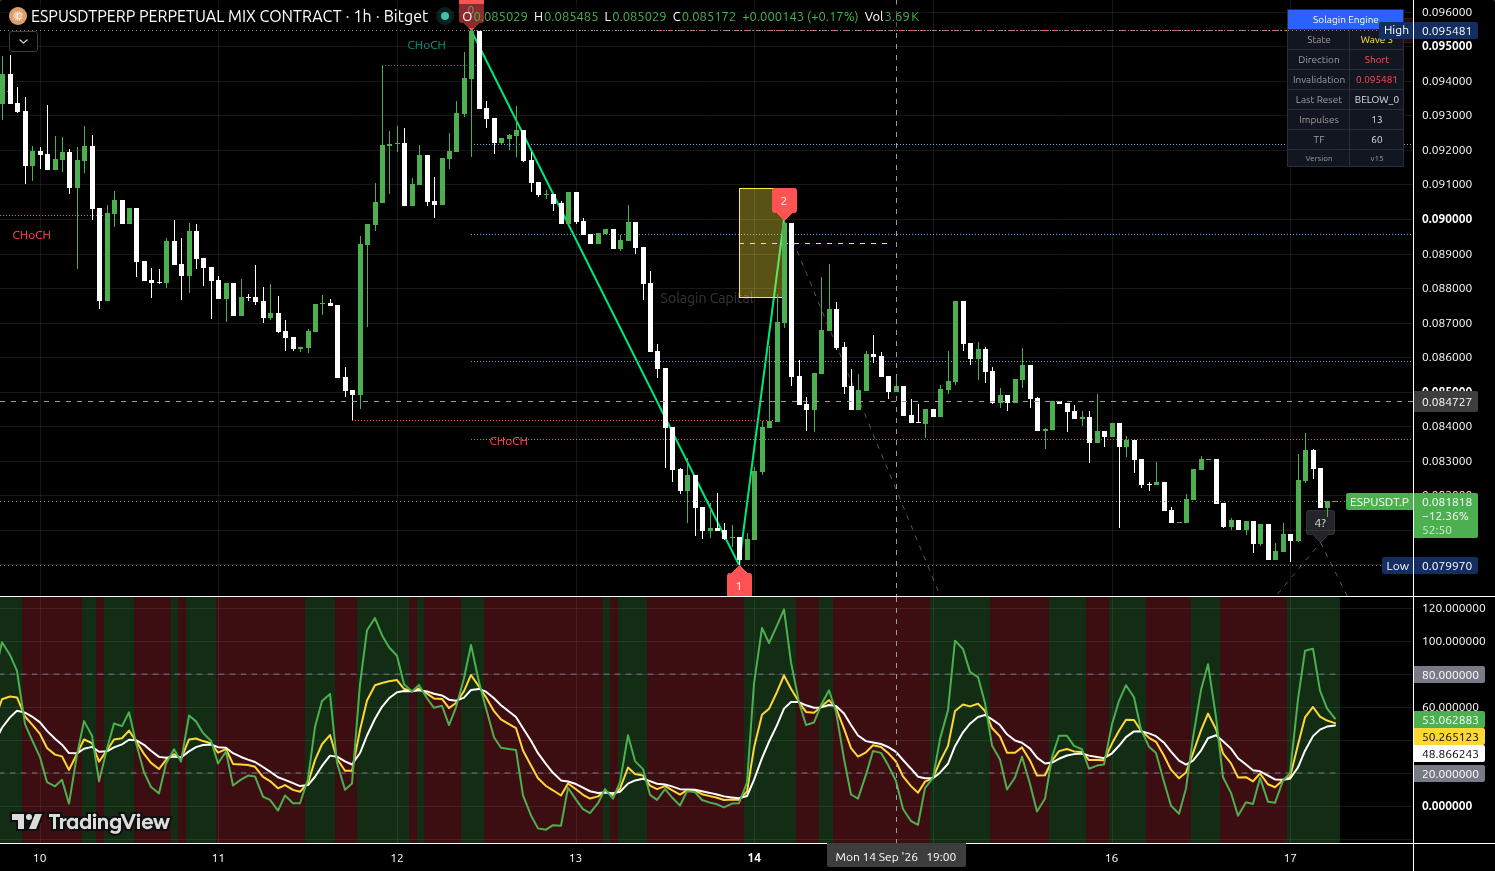Select the yellow target zone box

pos(760,243)
